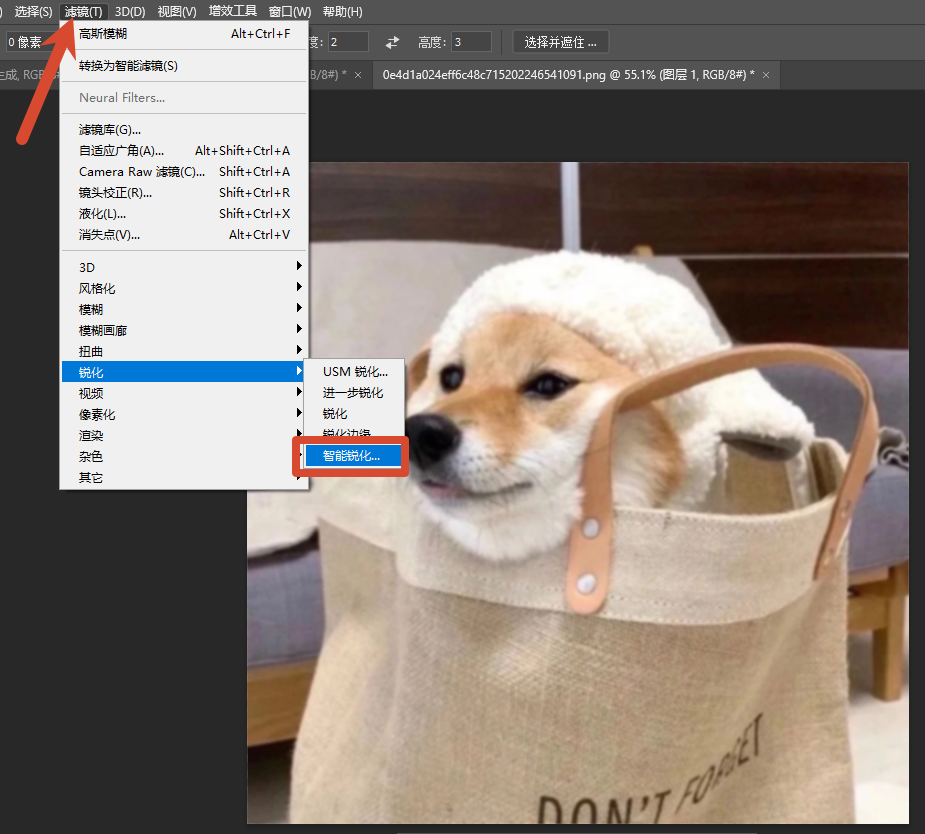Screen dimensions: 925x834
Task: Click the 选择并遮住 button
Action: pyautogui.click(x=560, y=42)
